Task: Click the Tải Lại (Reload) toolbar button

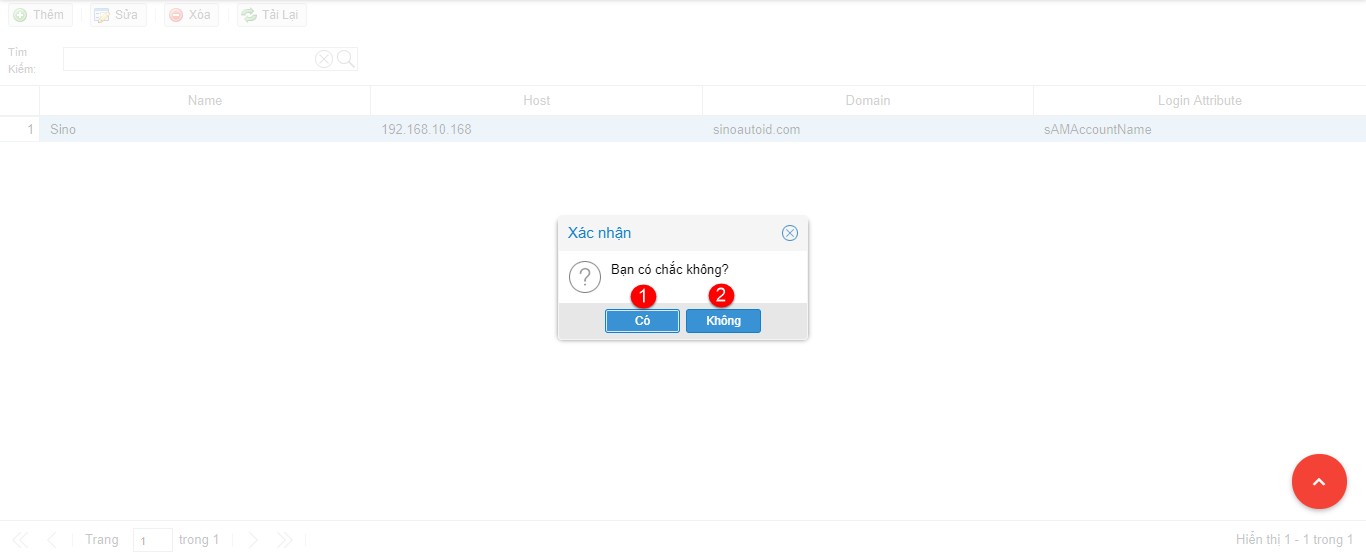Action: point(272,15)
